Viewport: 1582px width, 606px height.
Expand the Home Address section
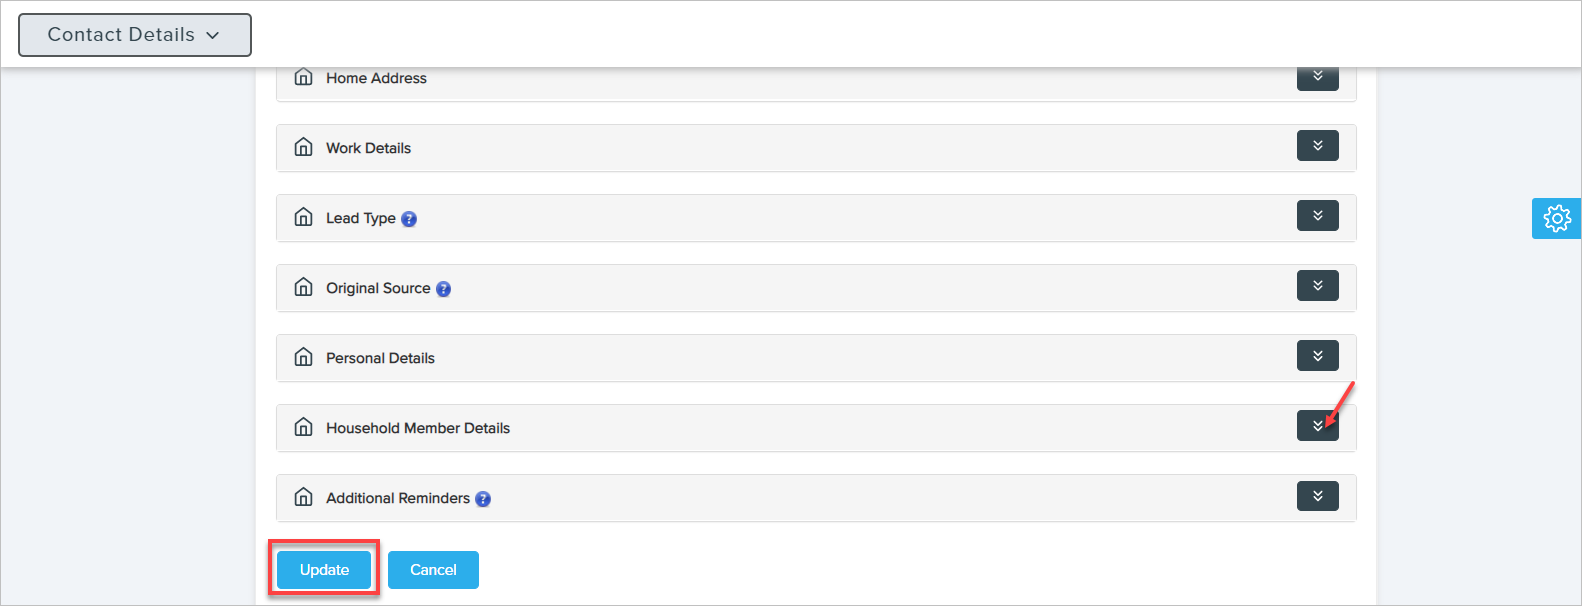(1317, 77)
